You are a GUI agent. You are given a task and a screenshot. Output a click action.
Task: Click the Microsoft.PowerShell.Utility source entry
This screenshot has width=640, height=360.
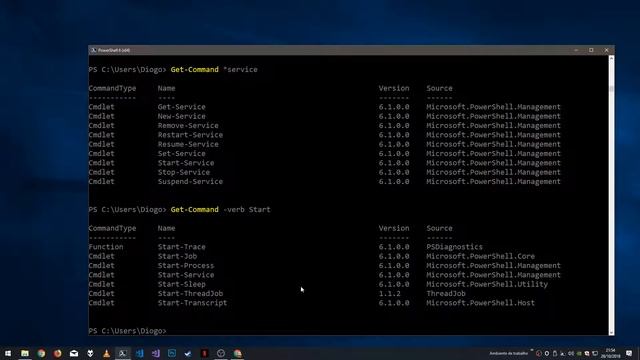pyautogui.click(x=487, y=284)
